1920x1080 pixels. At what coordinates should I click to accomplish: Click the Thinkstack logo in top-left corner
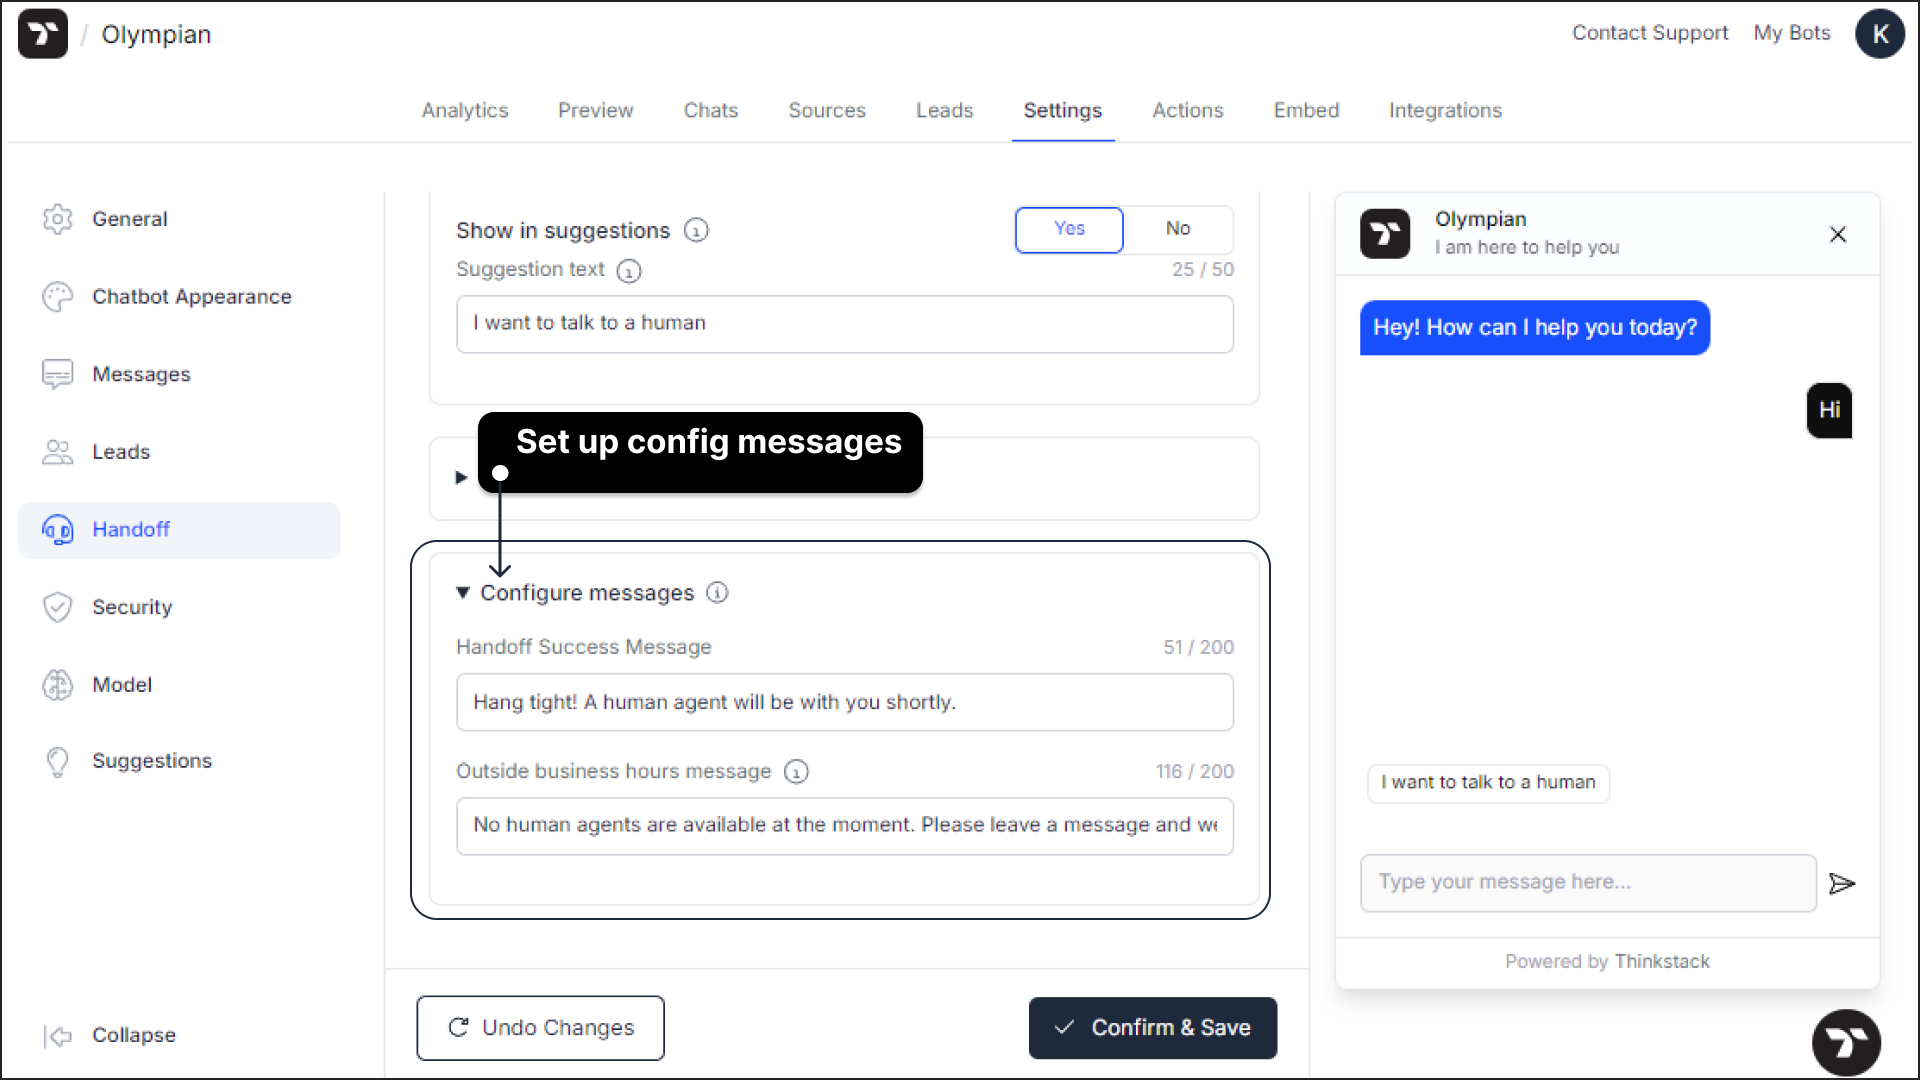tap(43, 34)
